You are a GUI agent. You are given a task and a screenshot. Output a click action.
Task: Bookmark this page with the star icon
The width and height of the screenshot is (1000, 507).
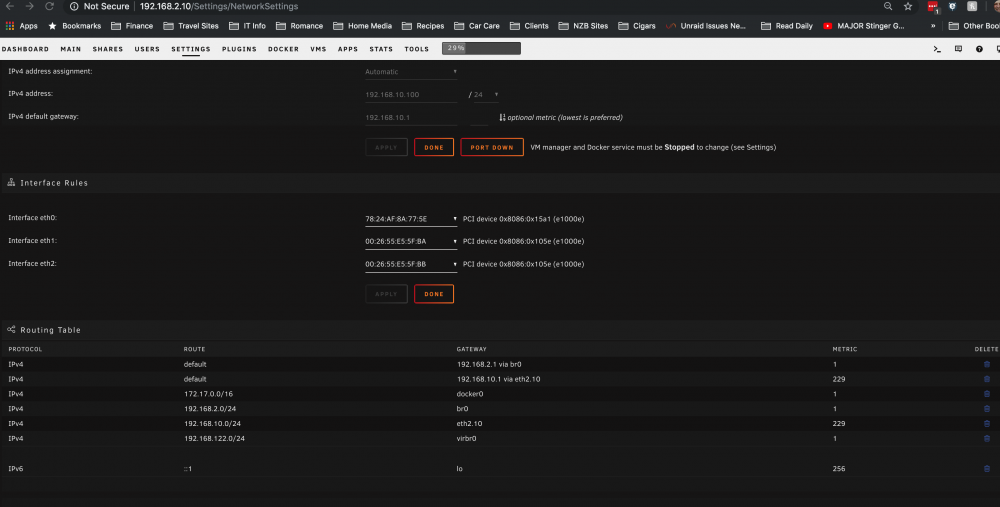908,6
